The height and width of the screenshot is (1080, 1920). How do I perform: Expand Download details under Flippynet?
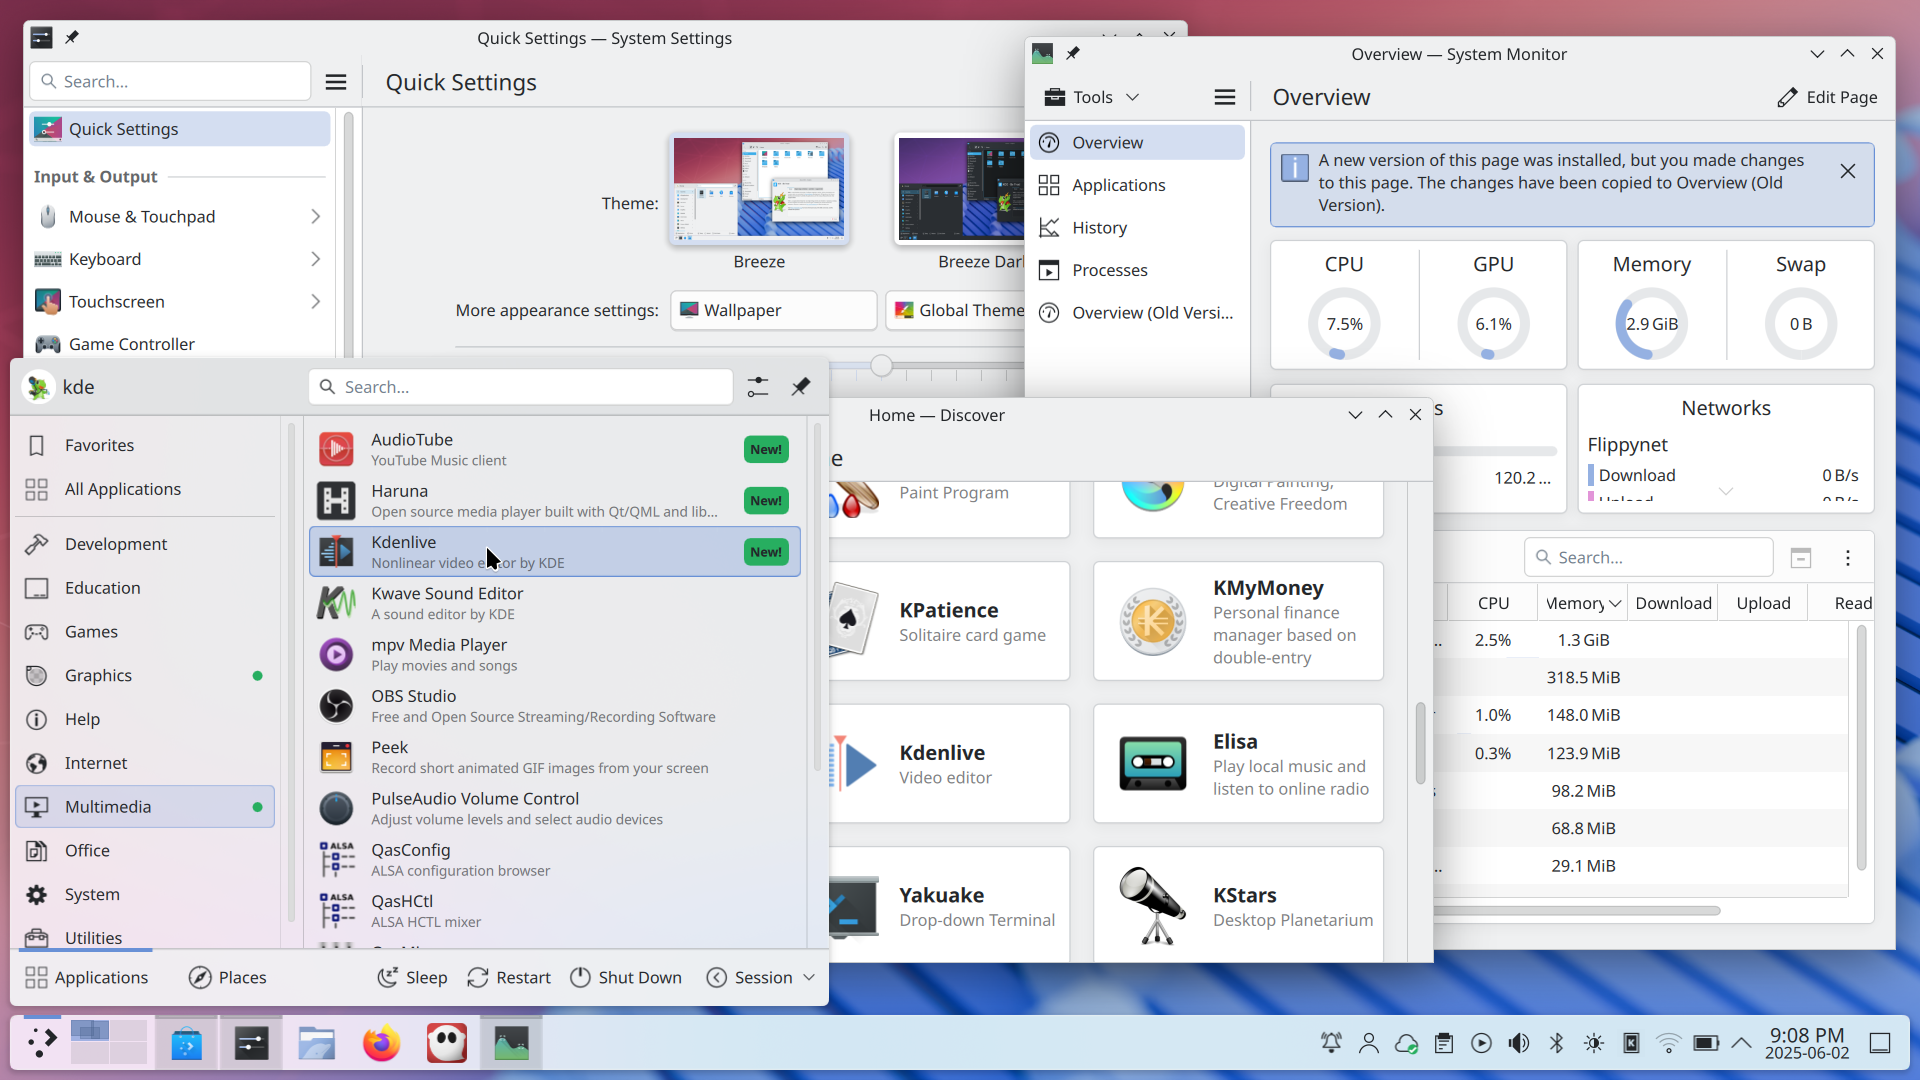point(1725,491)
